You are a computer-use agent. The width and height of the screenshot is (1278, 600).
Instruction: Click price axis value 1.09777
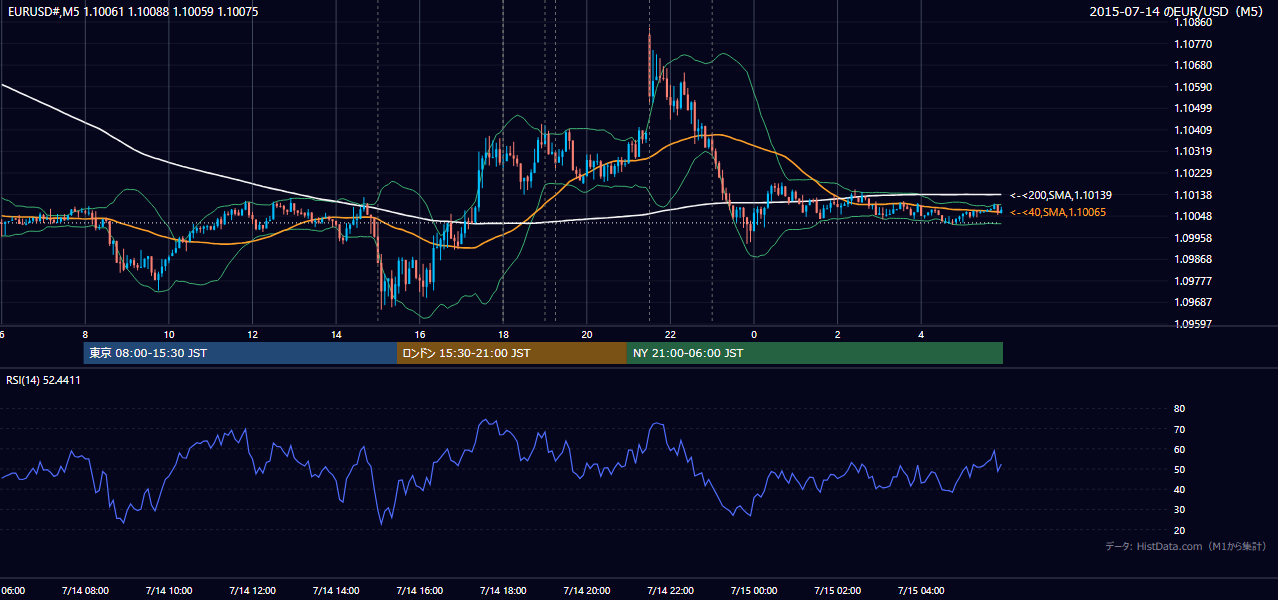pyautogui.click(x=1193, y=281)
